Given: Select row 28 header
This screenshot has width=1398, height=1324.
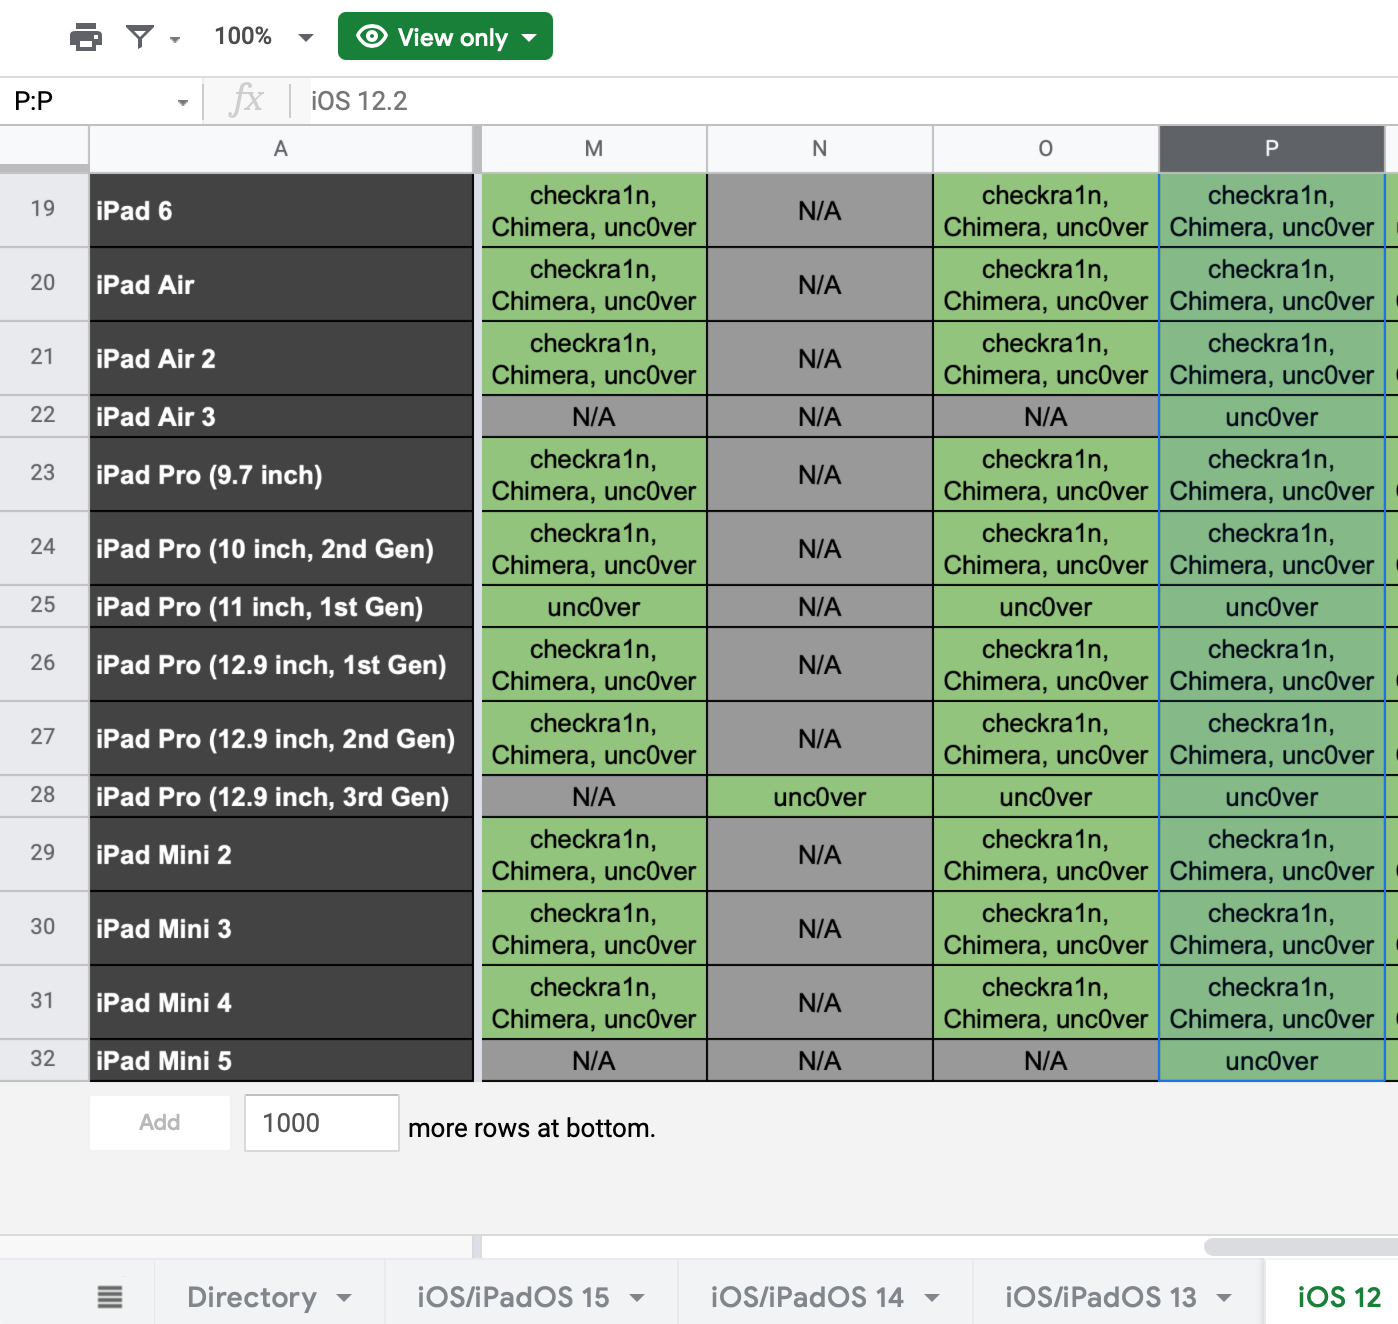Looking at the screenshot, I should coord(43,796).
